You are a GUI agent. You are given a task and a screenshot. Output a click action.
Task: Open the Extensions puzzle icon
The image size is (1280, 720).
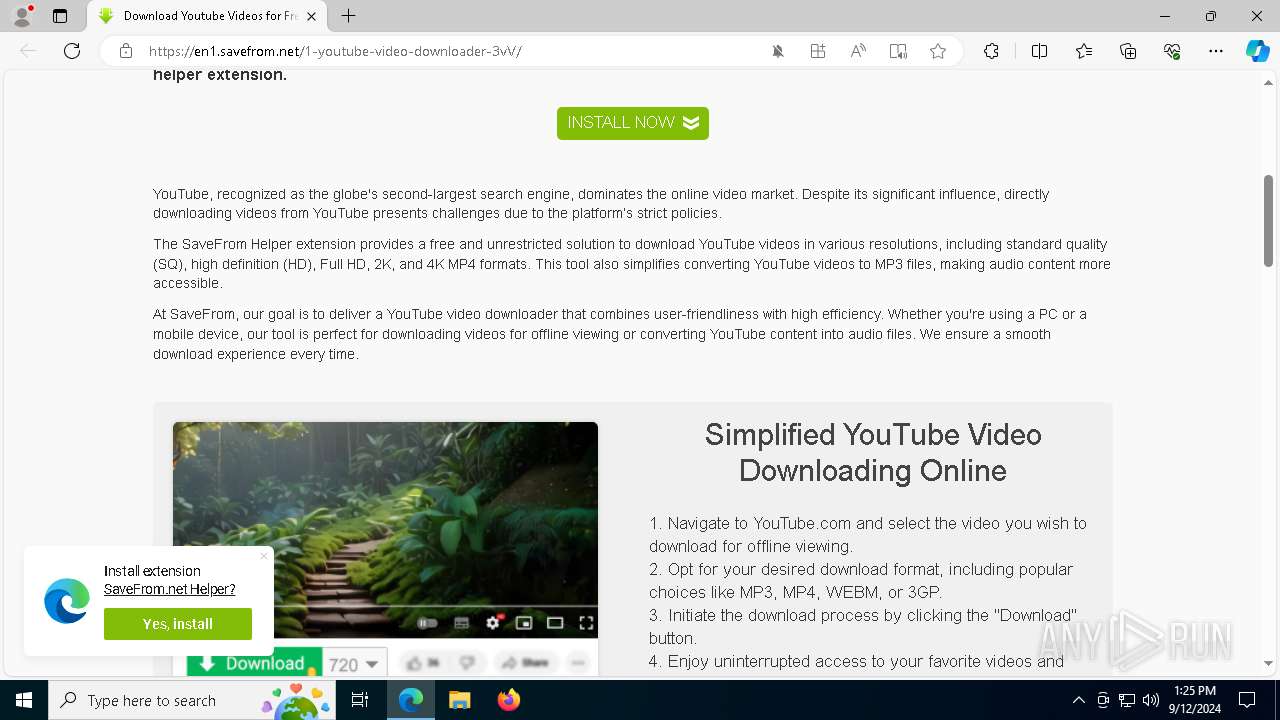click(991, 51)
